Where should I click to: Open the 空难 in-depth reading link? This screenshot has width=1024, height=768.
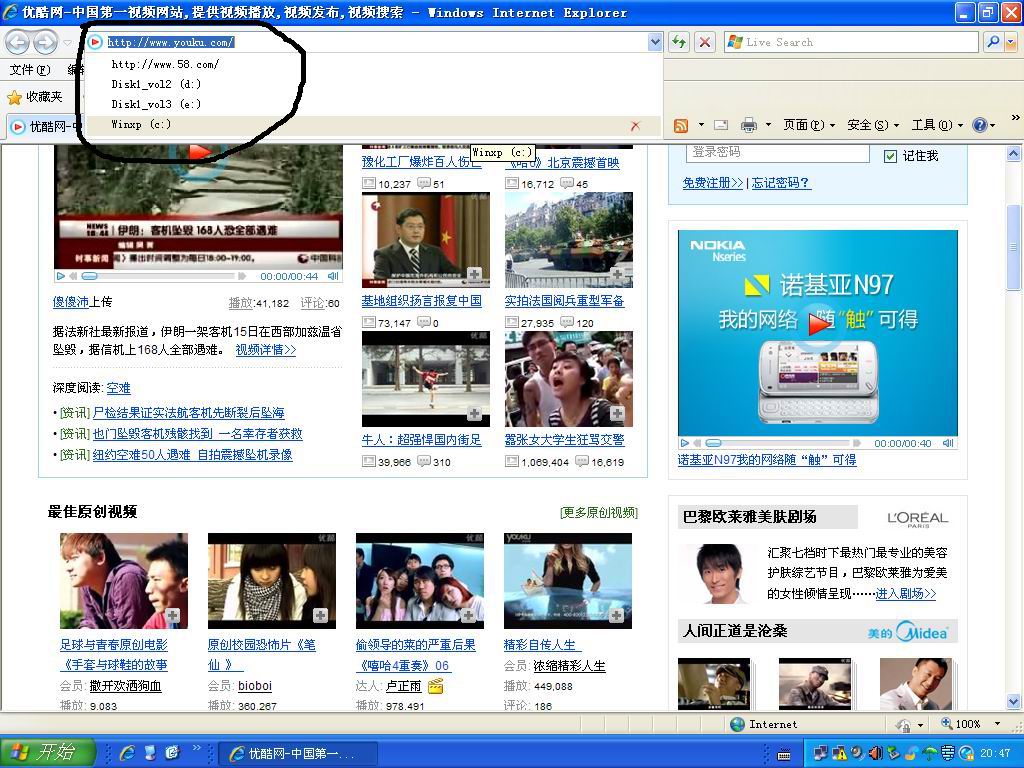pyautogui.click(x=118, y=388)
